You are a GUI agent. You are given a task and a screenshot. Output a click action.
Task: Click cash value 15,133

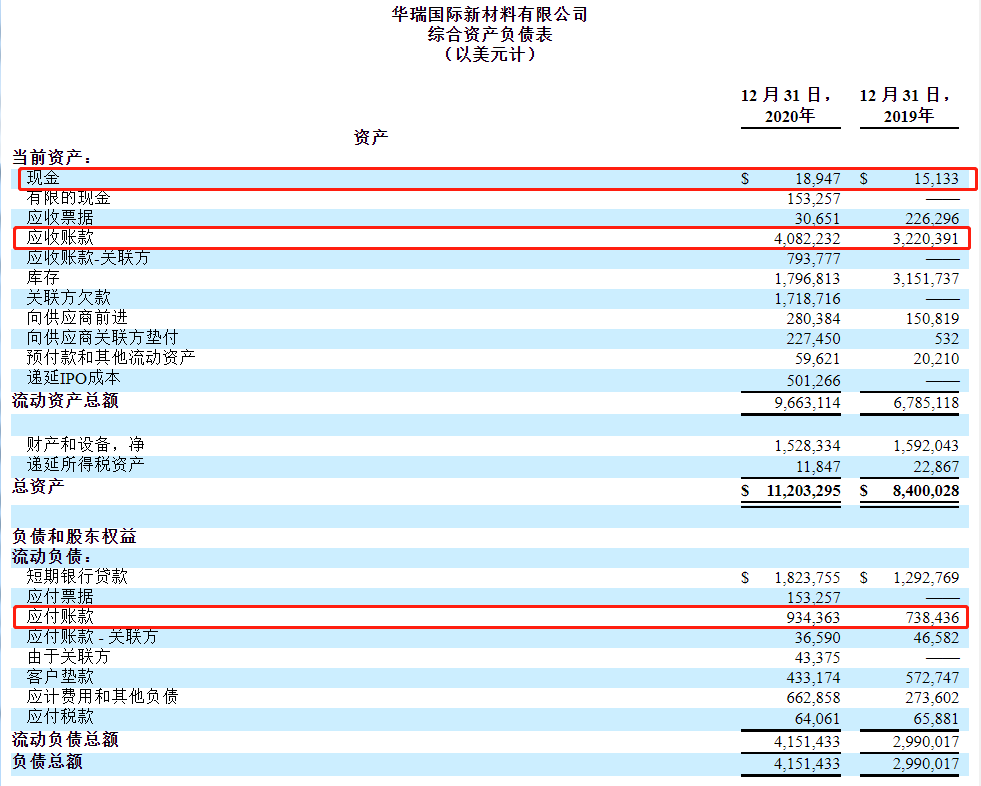[936, 179]
